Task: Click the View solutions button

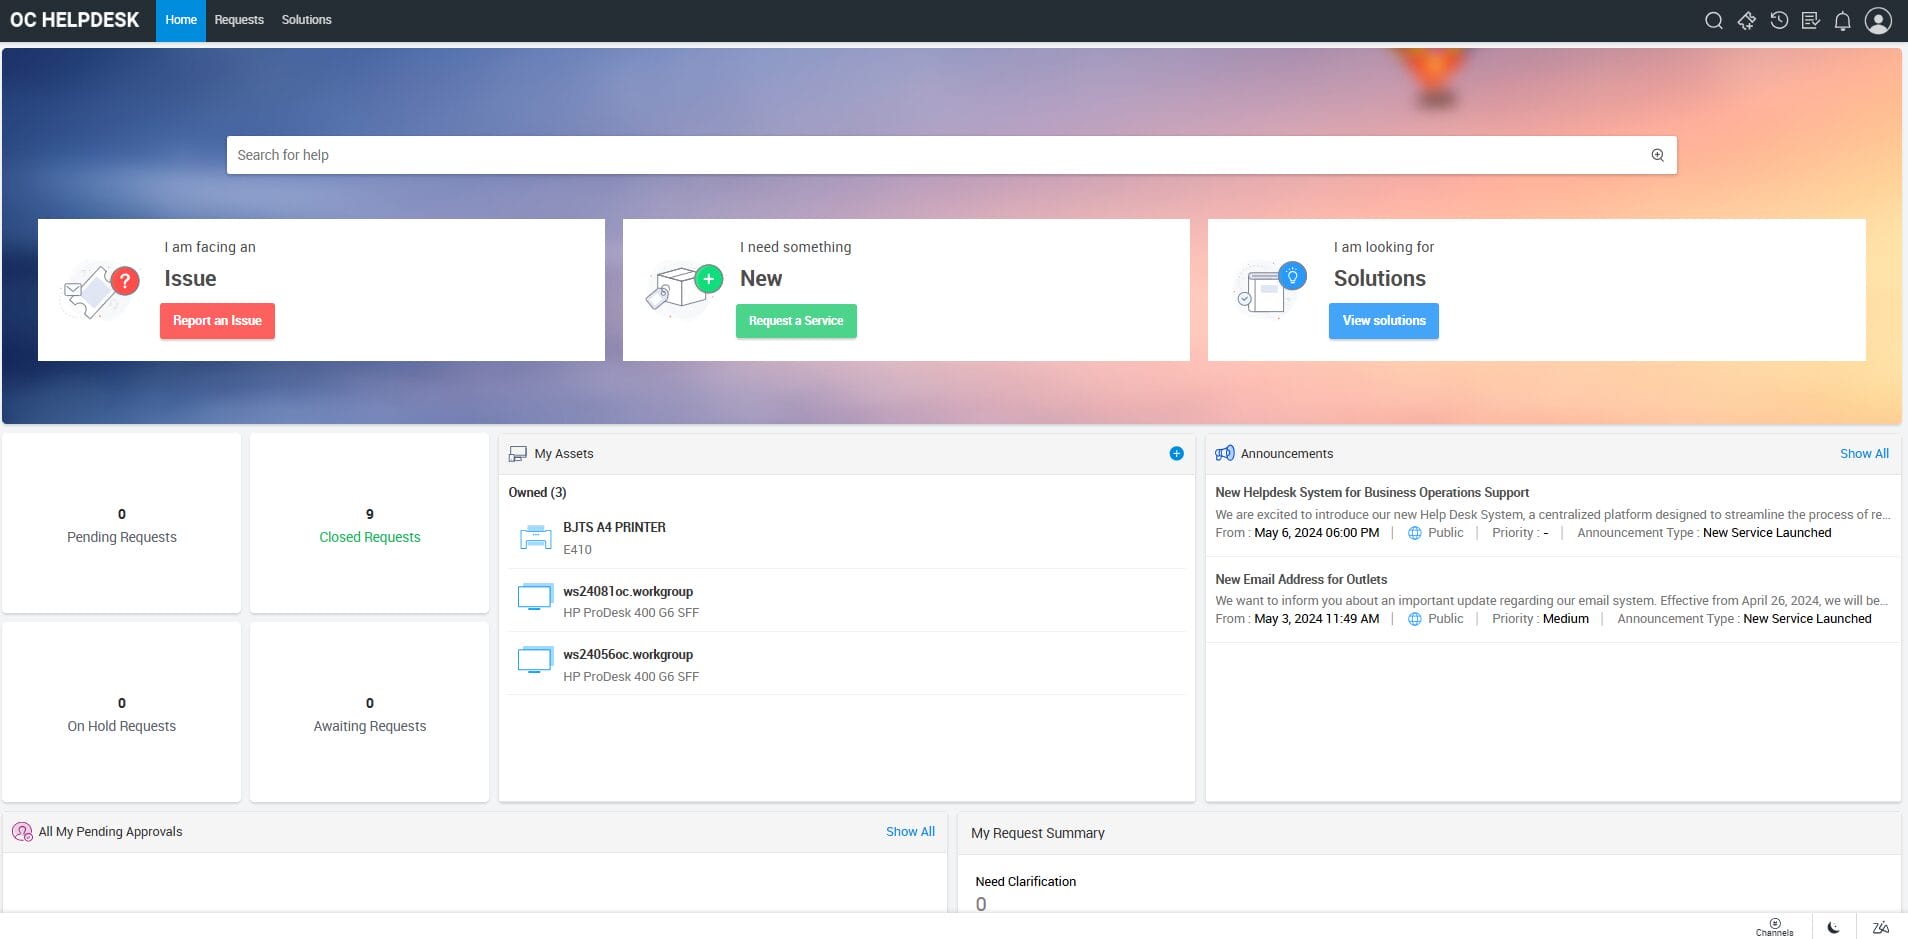Action: (x=1383, y=321)
